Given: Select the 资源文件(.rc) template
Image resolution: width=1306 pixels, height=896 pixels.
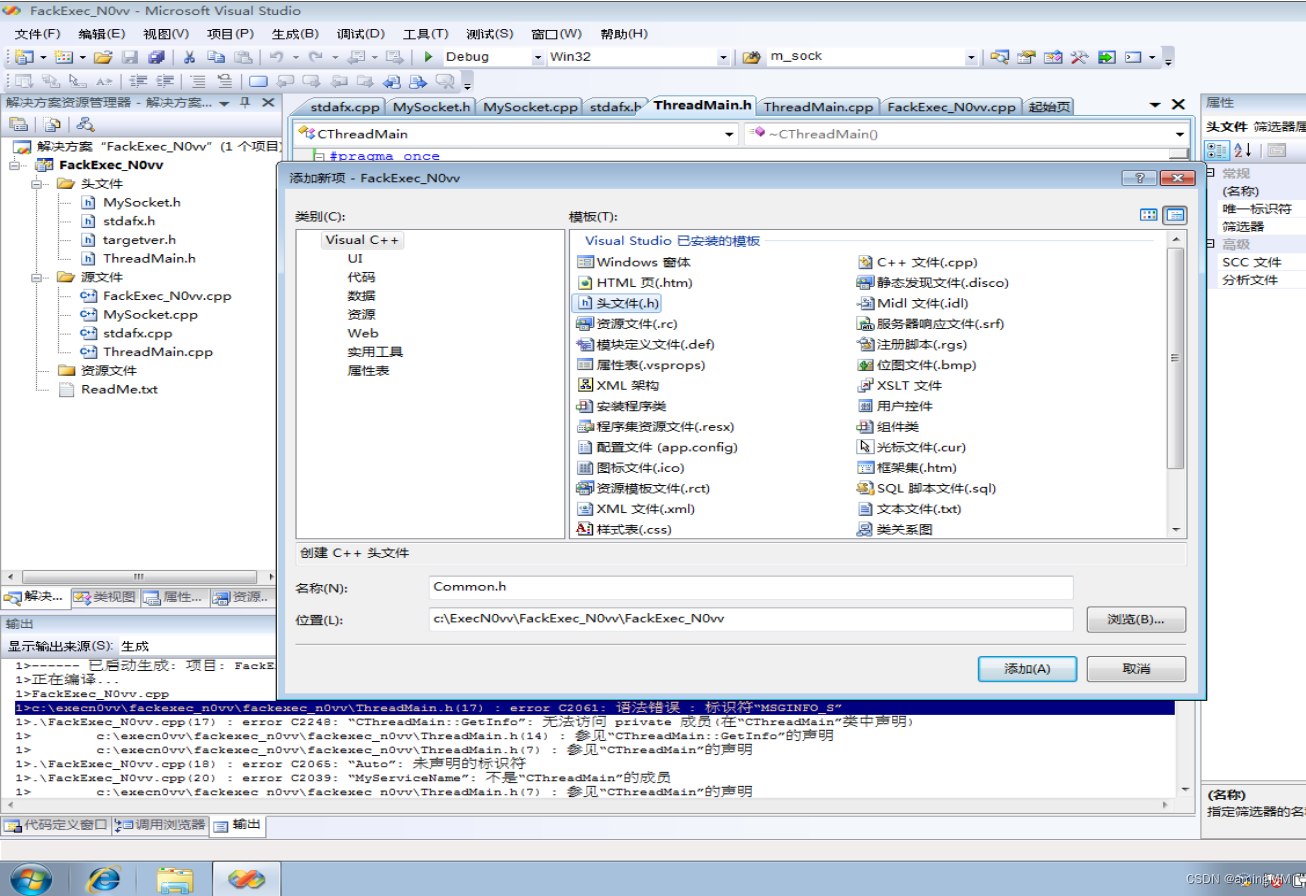Looking at the screenshot, I should tap(628, 324).
